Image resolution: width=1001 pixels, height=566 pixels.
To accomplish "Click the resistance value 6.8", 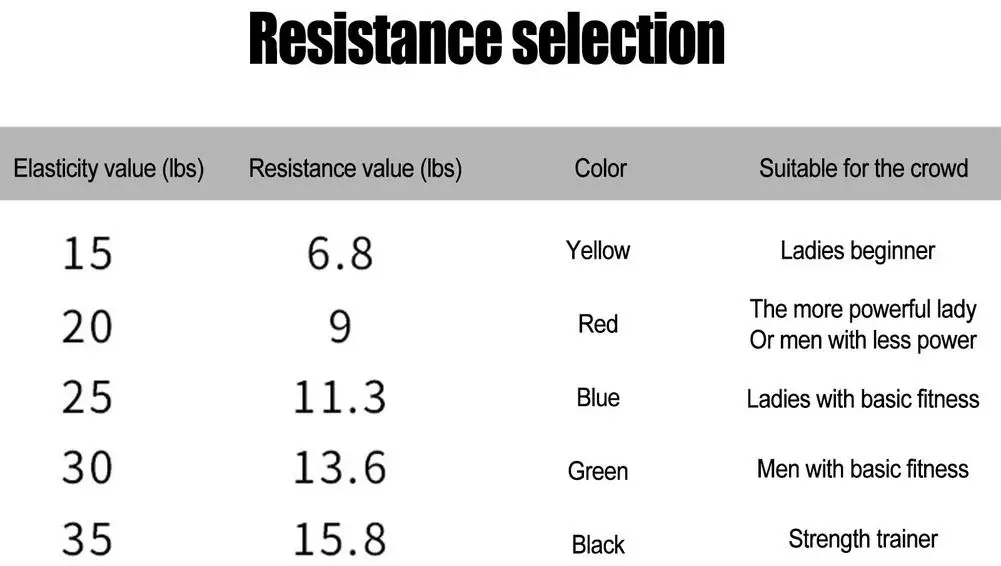I will [x=340, y=253].
